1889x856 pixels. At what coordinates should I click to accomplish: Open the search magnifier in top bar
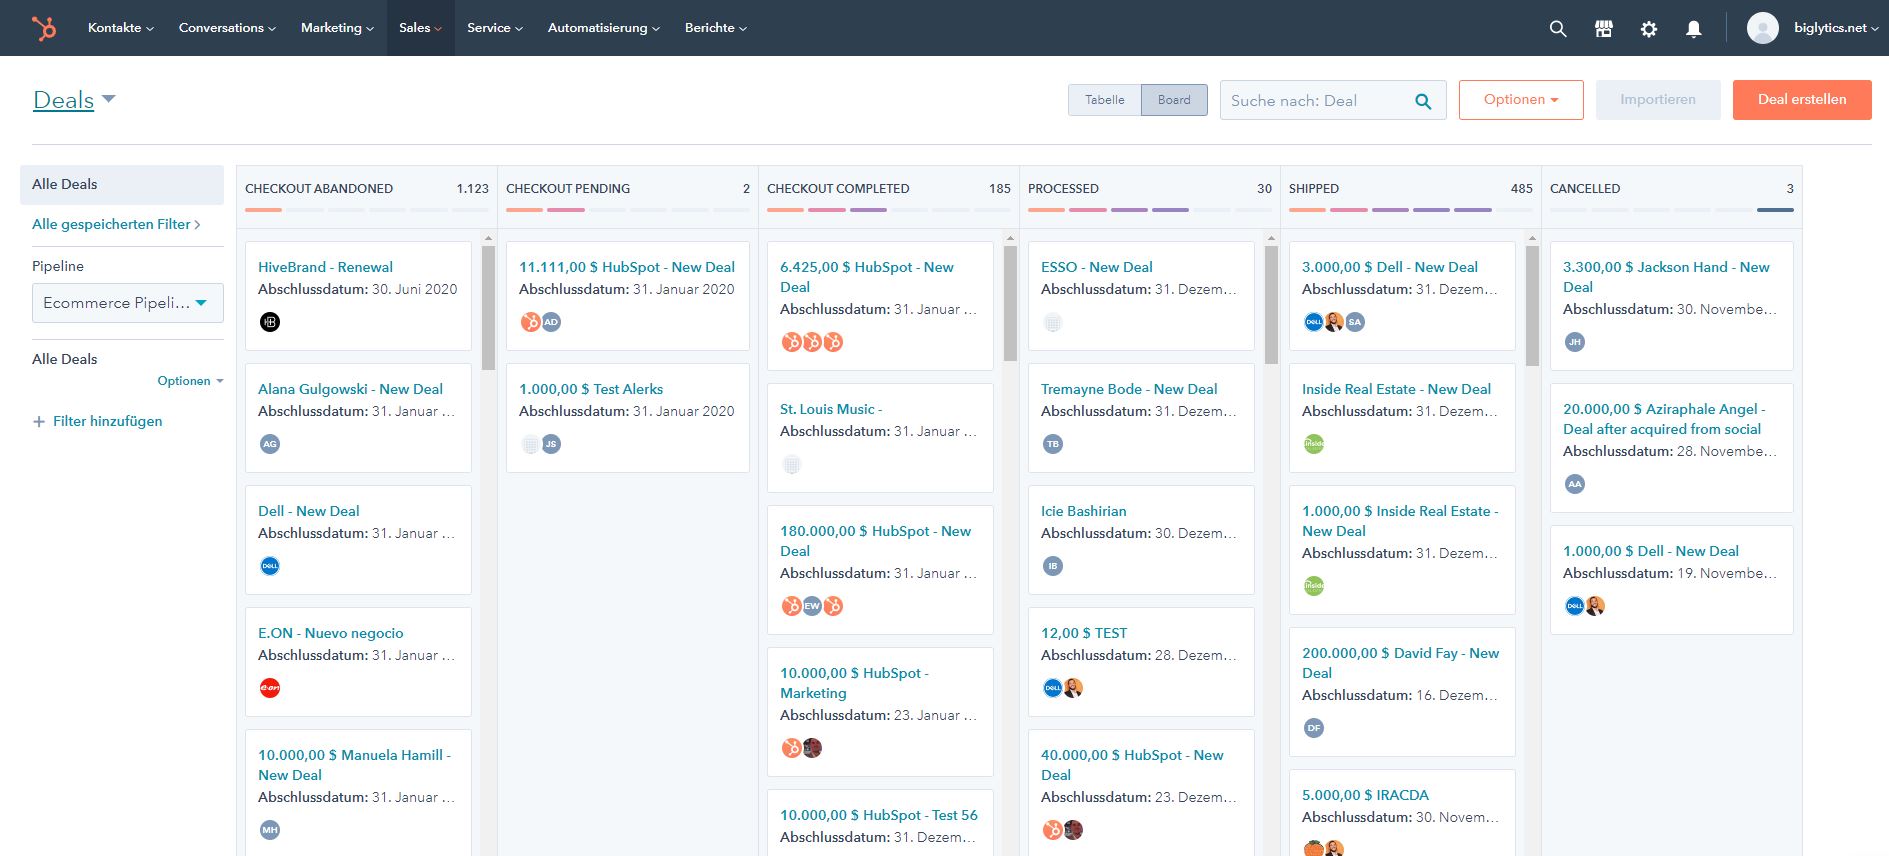[x=1557, y=29]
